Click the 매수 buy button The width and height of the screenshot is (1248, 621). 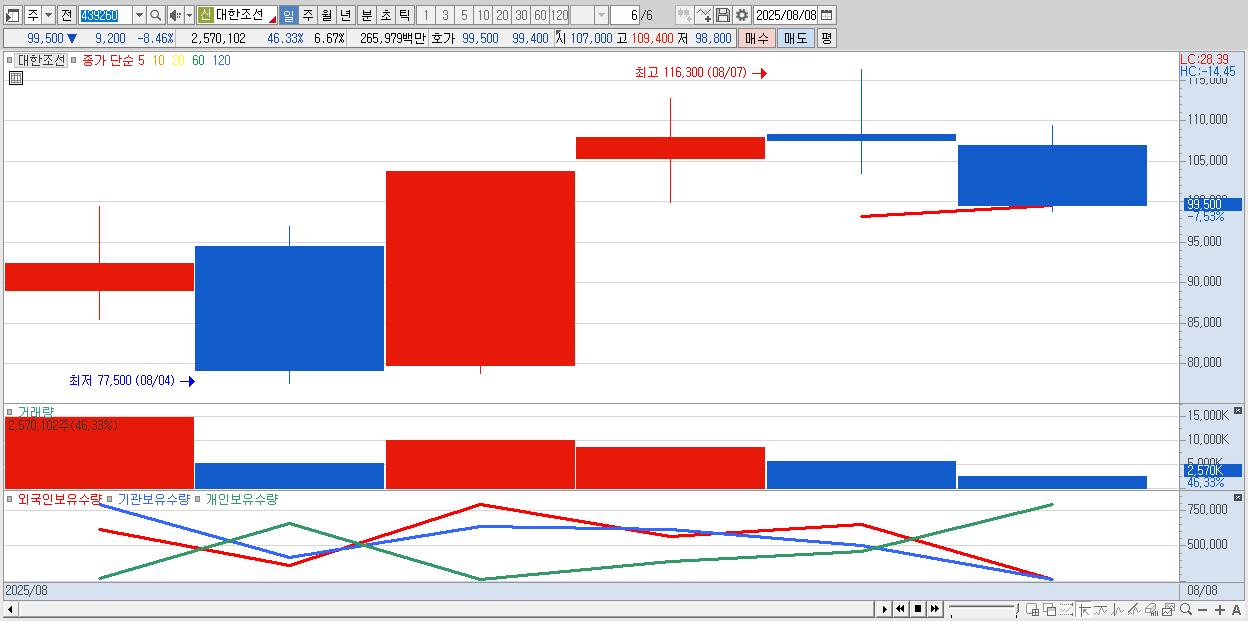click(x=756, y=38)
